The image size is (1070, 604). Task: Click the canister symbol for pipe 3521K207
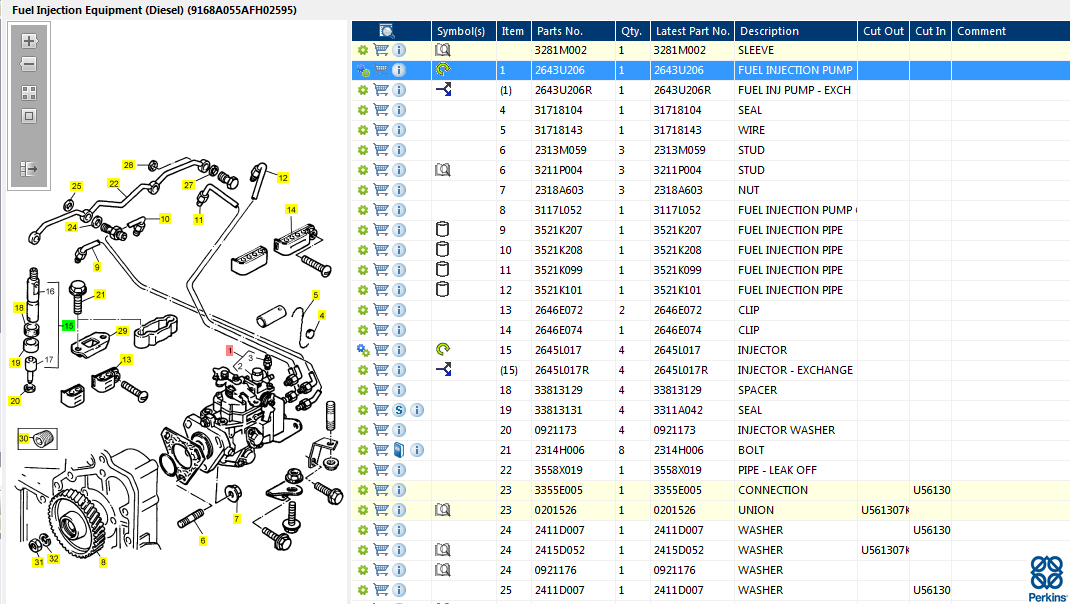[442, 230]
